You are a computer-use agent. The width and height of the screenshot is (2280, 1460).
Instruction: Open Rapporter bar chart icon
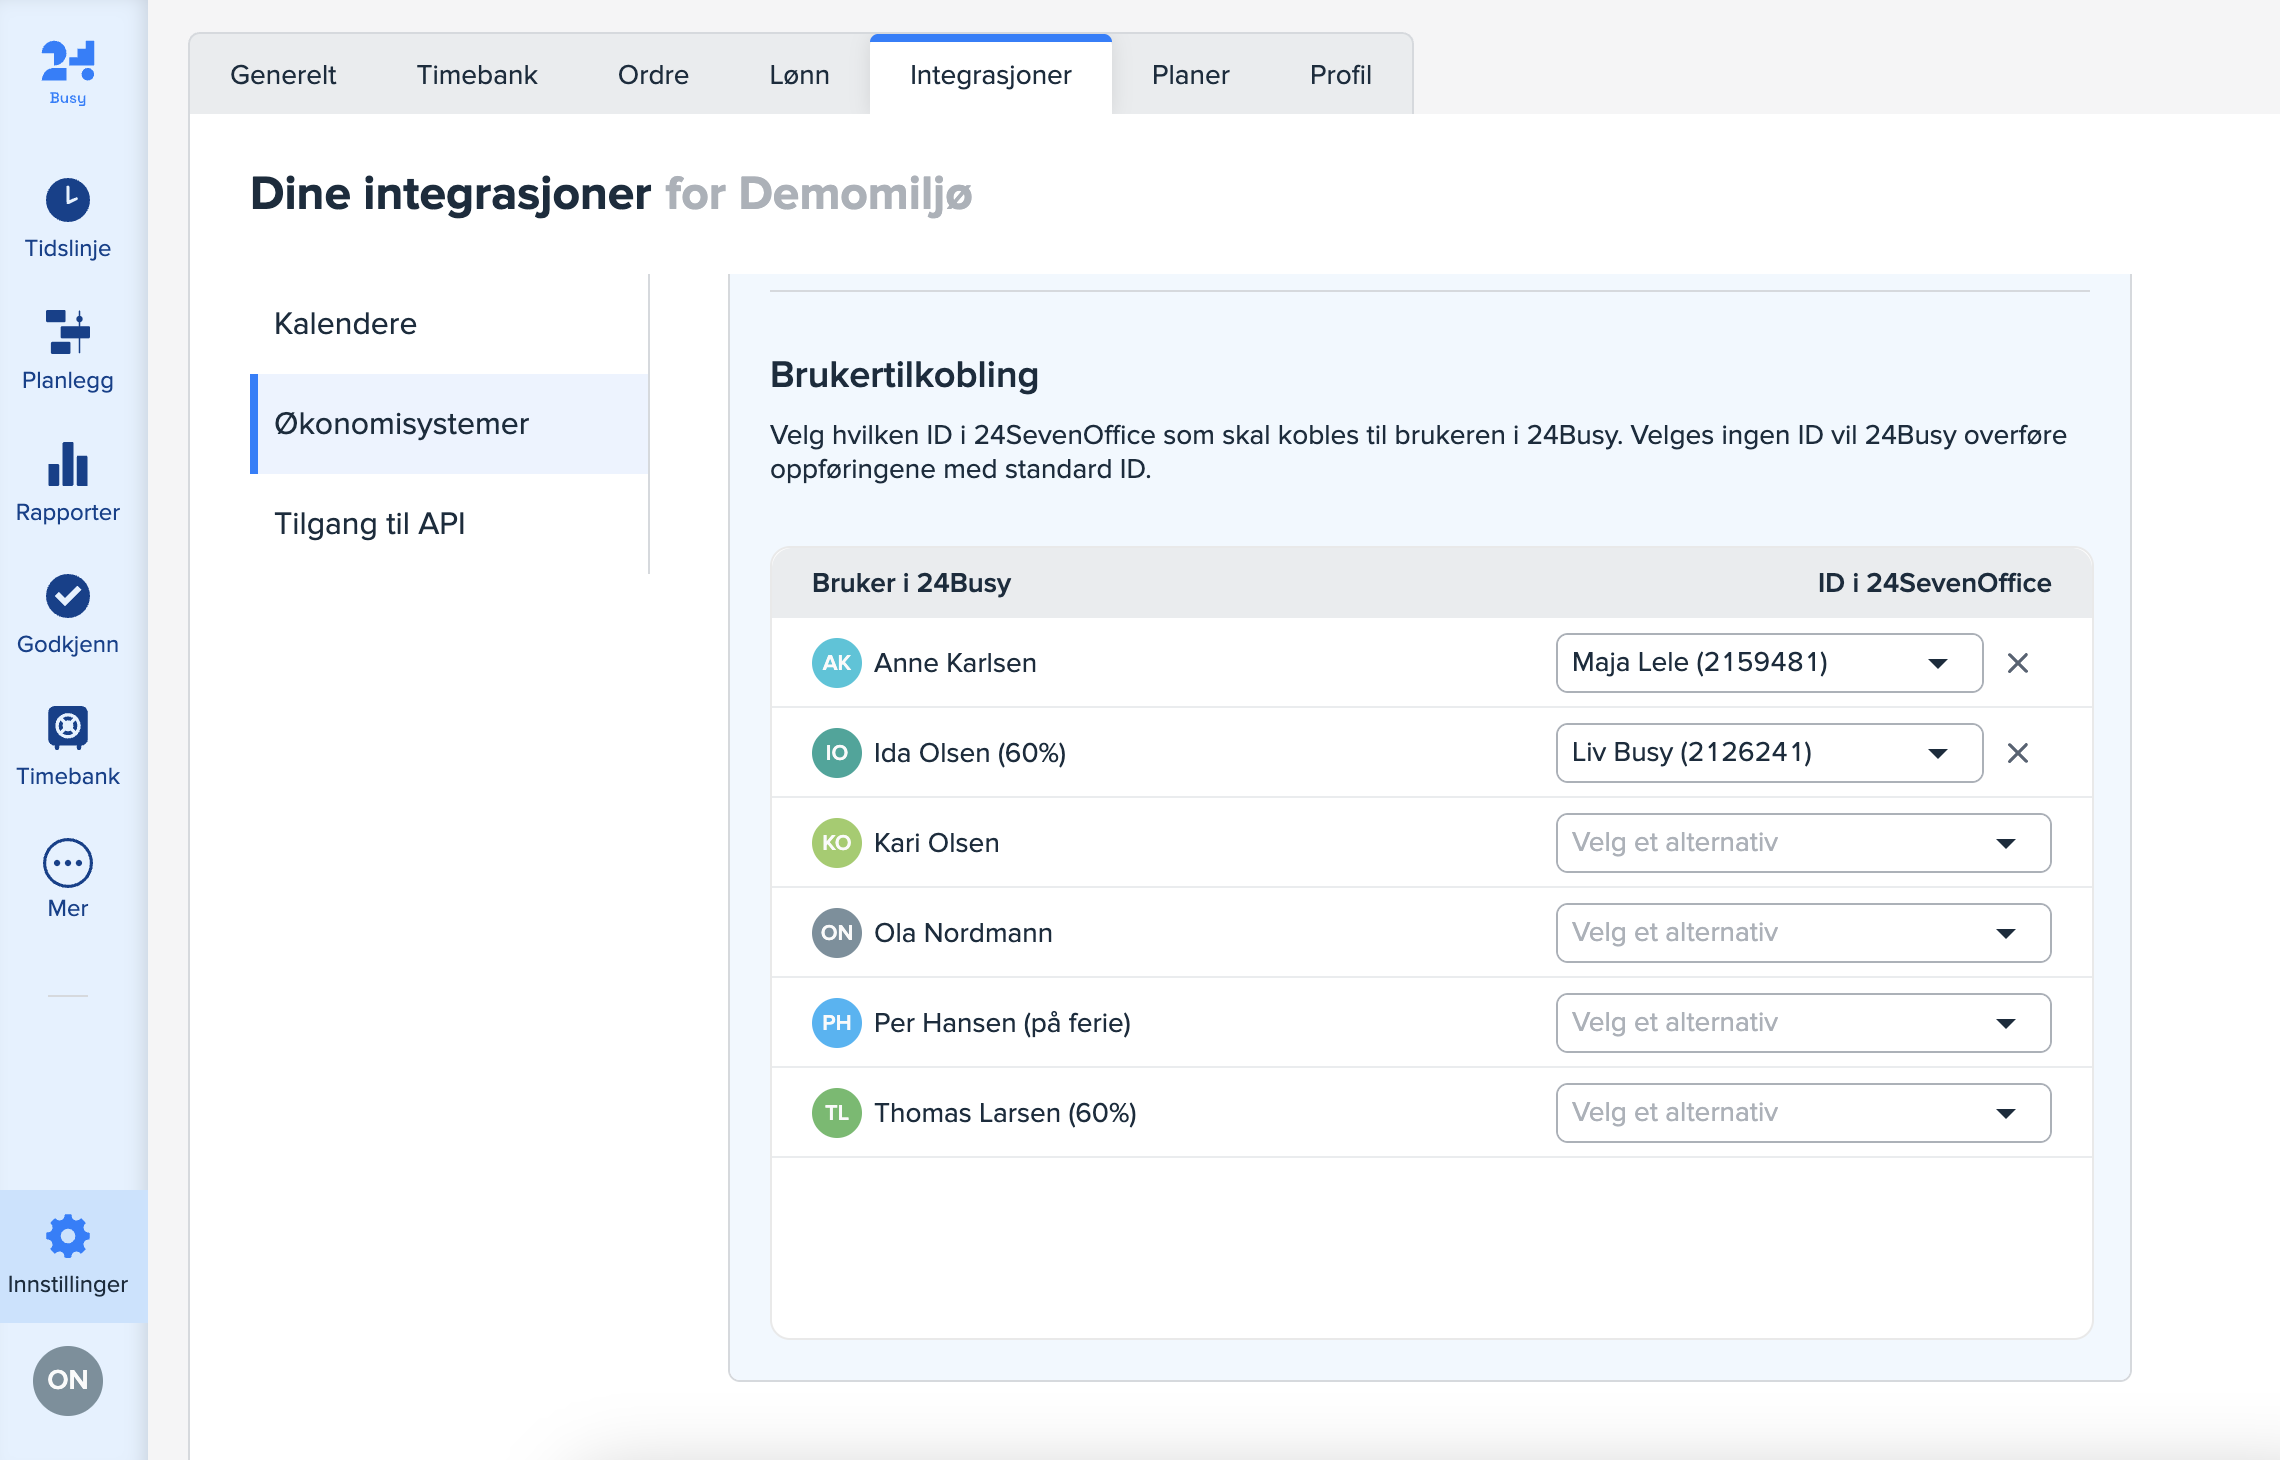[x=67, y=465]
